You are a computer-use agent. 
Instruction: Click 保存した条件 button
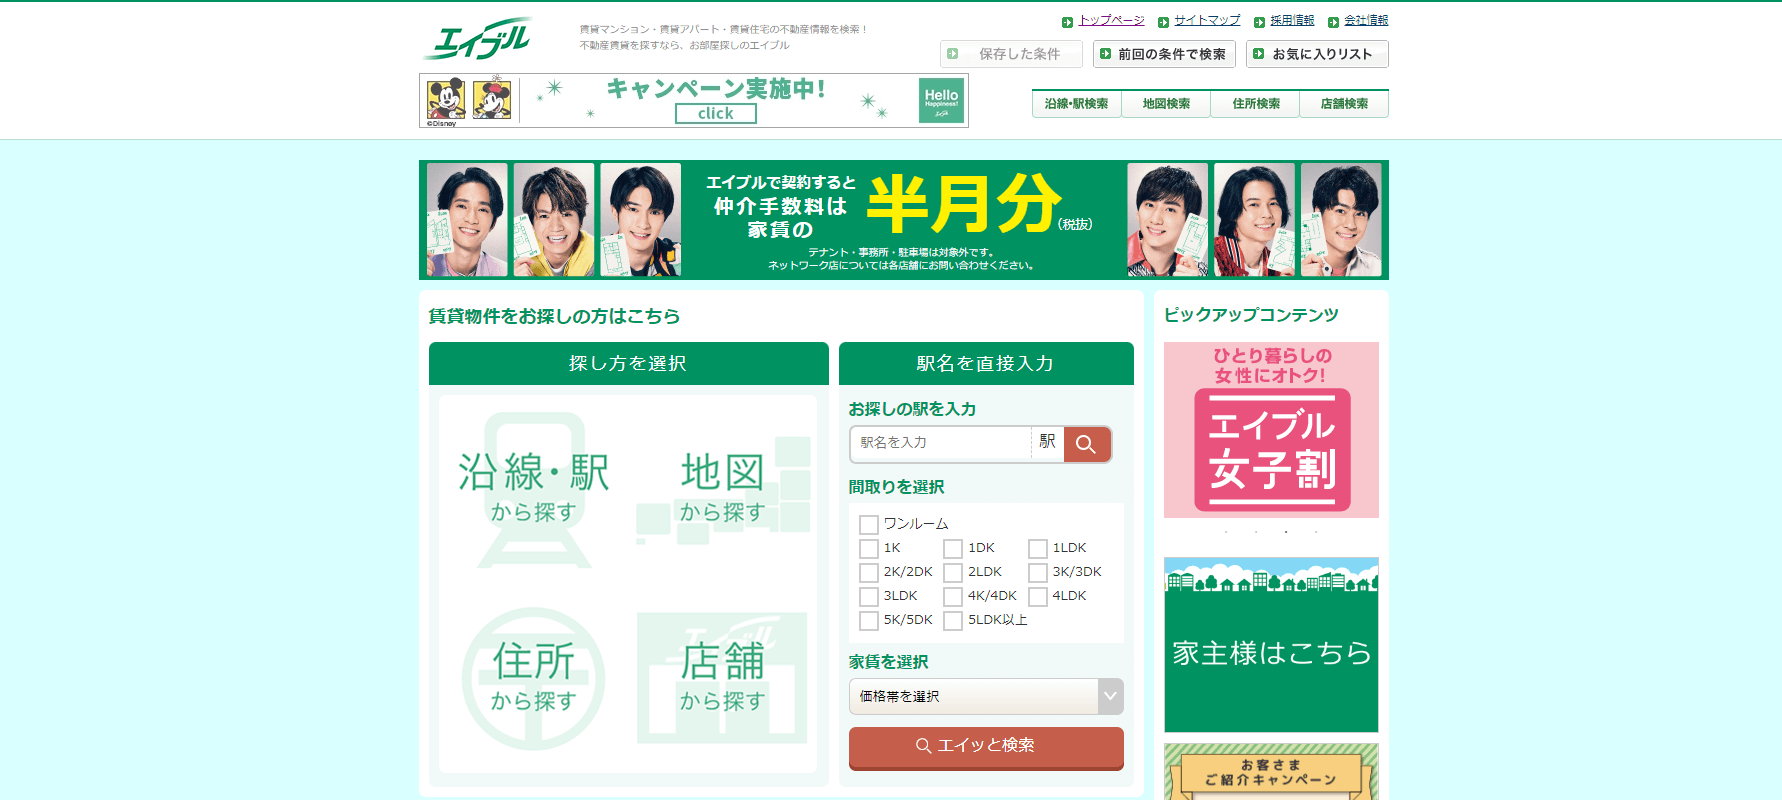1011,54
